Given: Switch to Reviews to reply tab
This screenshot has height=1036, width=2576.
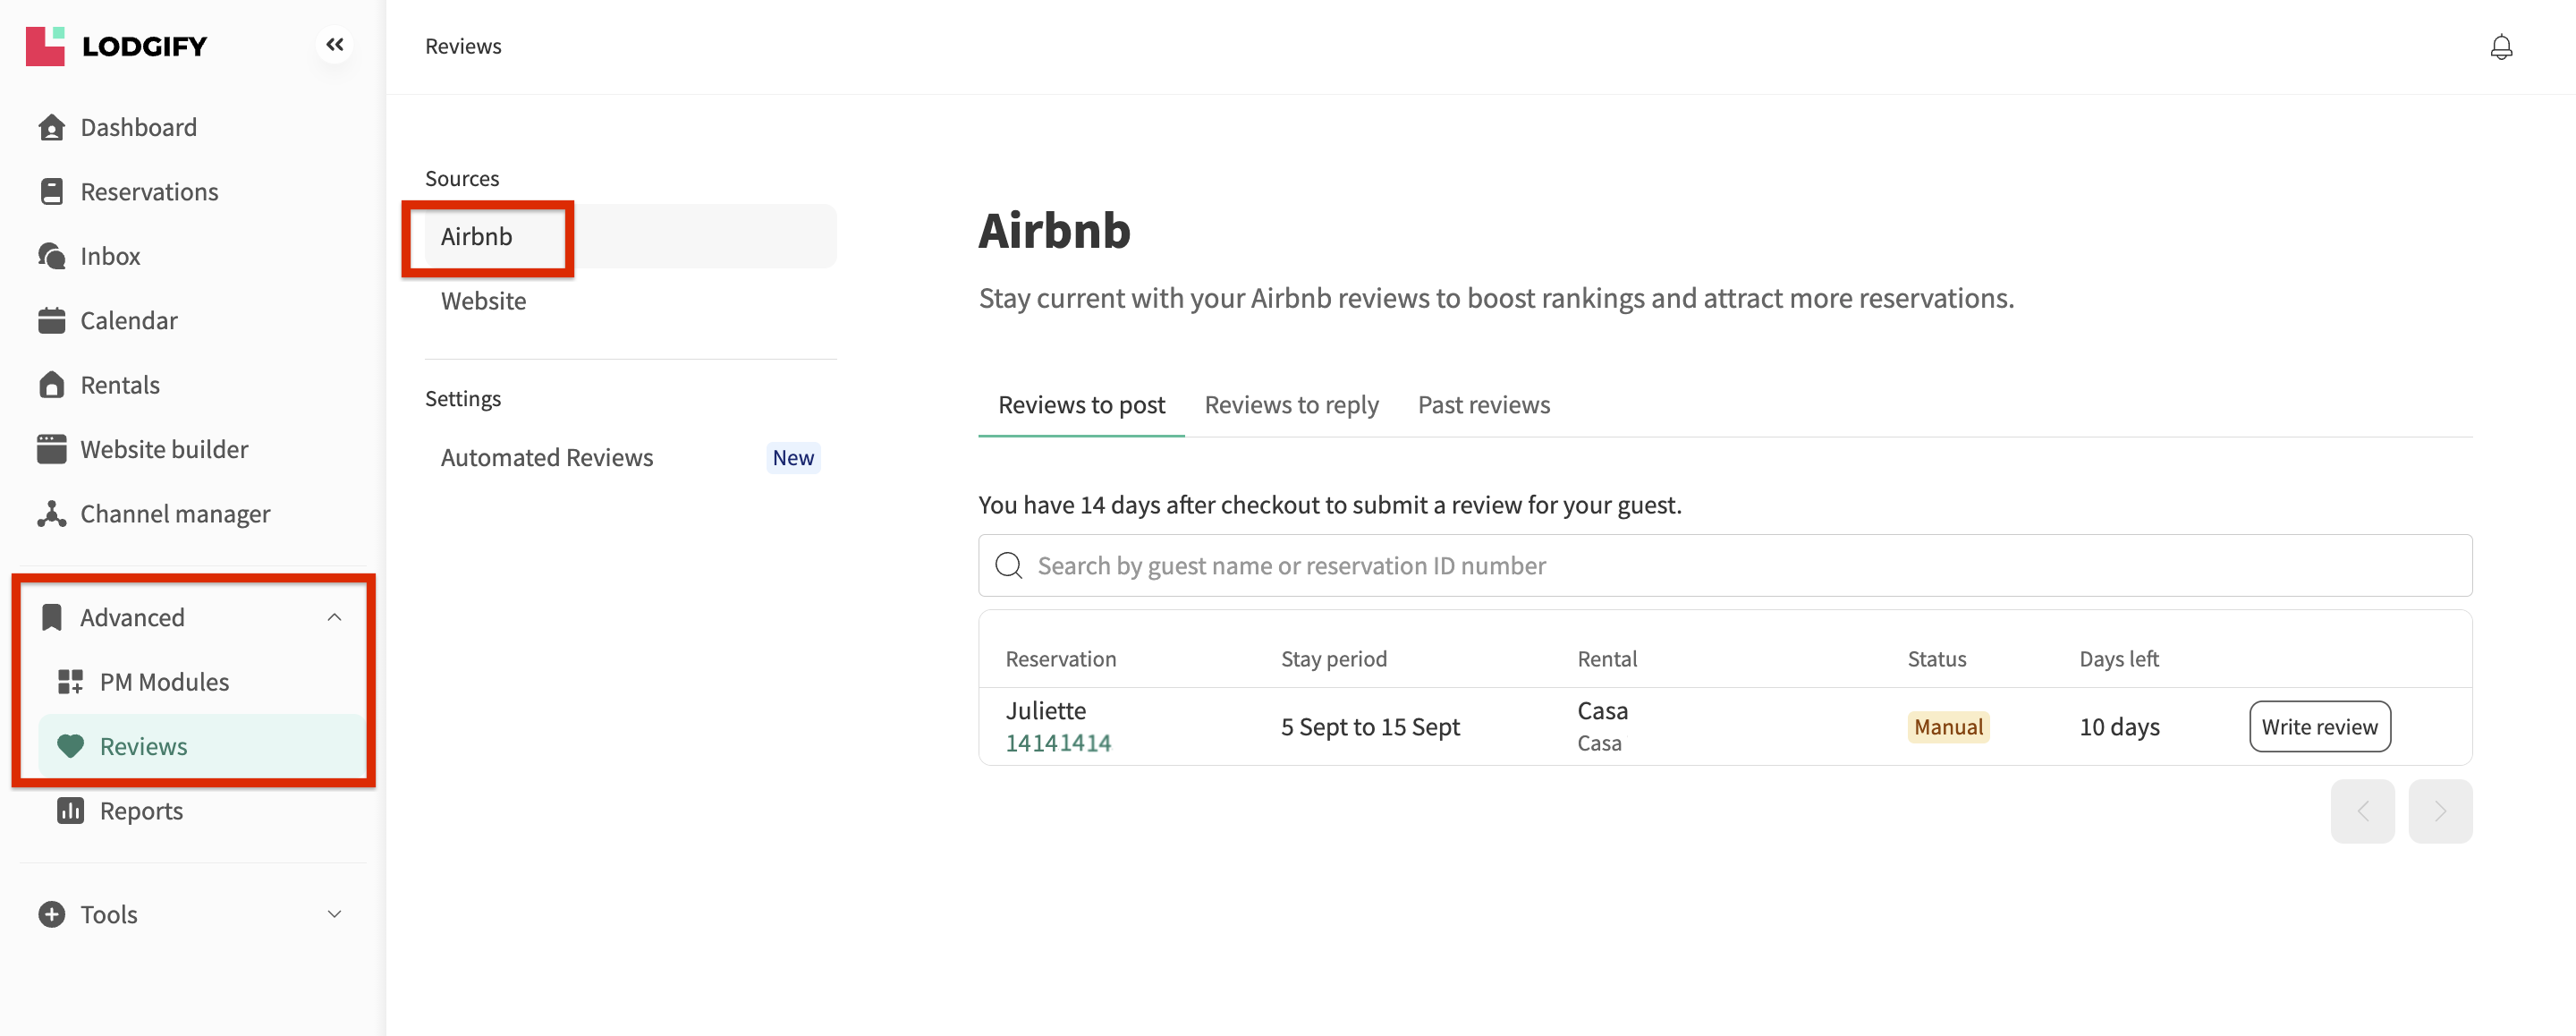Looking at the screenshot, I should (1291, 405).
